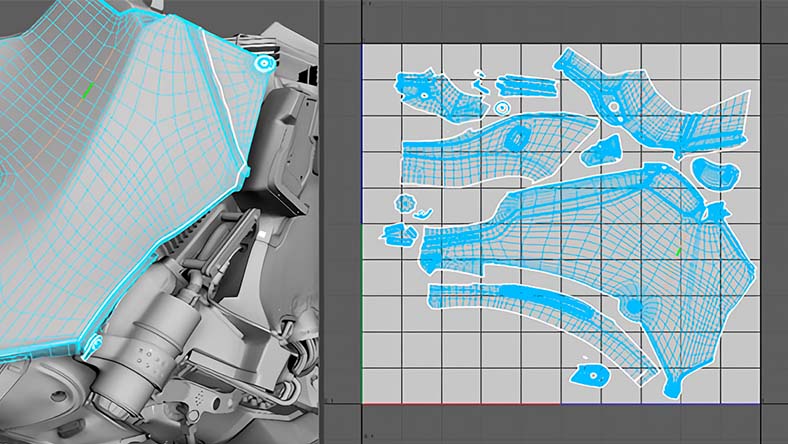The height and width of the screenshot is (444, 788).
Task: Select the small oval UV island near bottom
Action: tap(590, 375)
